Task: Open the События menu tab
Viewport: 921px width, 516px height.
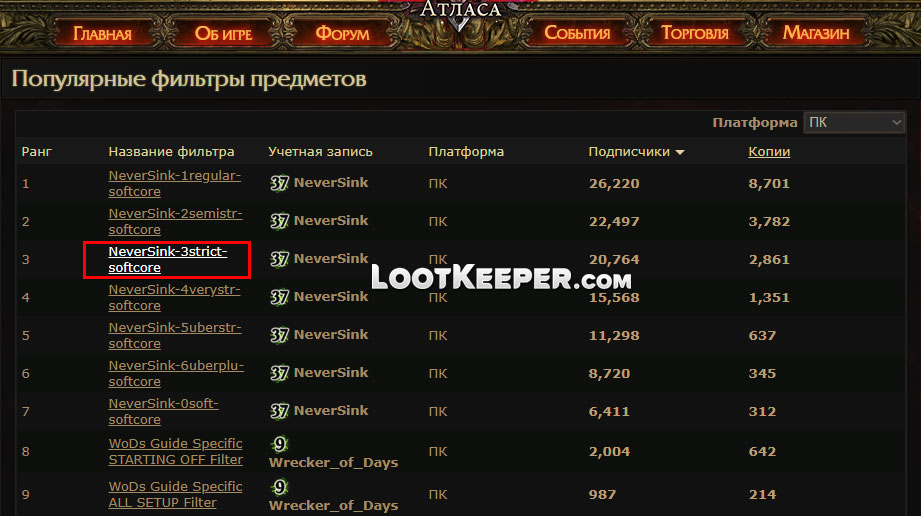Action: click(x=577, y=33)
